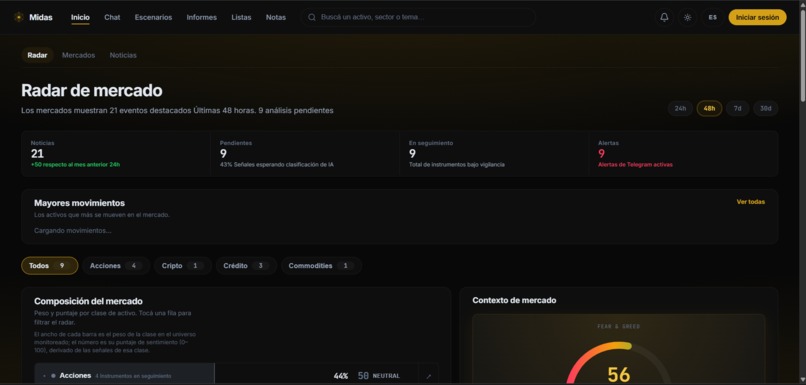Viewport: 806px width, 385px height.
Task: Expand the Acciones row chevron
Action: tap(44, 376)
